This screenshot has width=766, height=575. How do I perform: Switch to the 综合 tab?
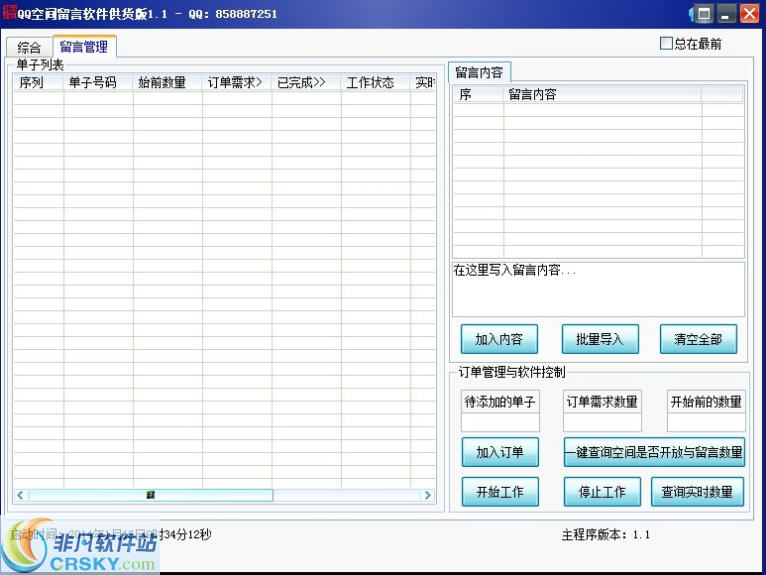coord(29,47)
